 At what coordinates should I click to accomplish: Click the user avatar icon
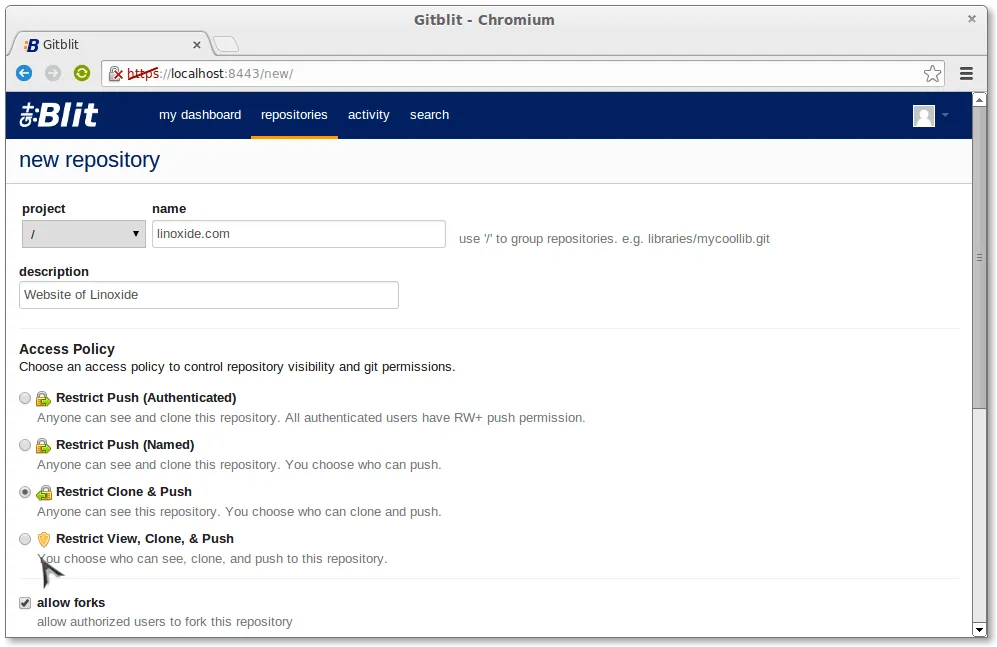(924, 116)
